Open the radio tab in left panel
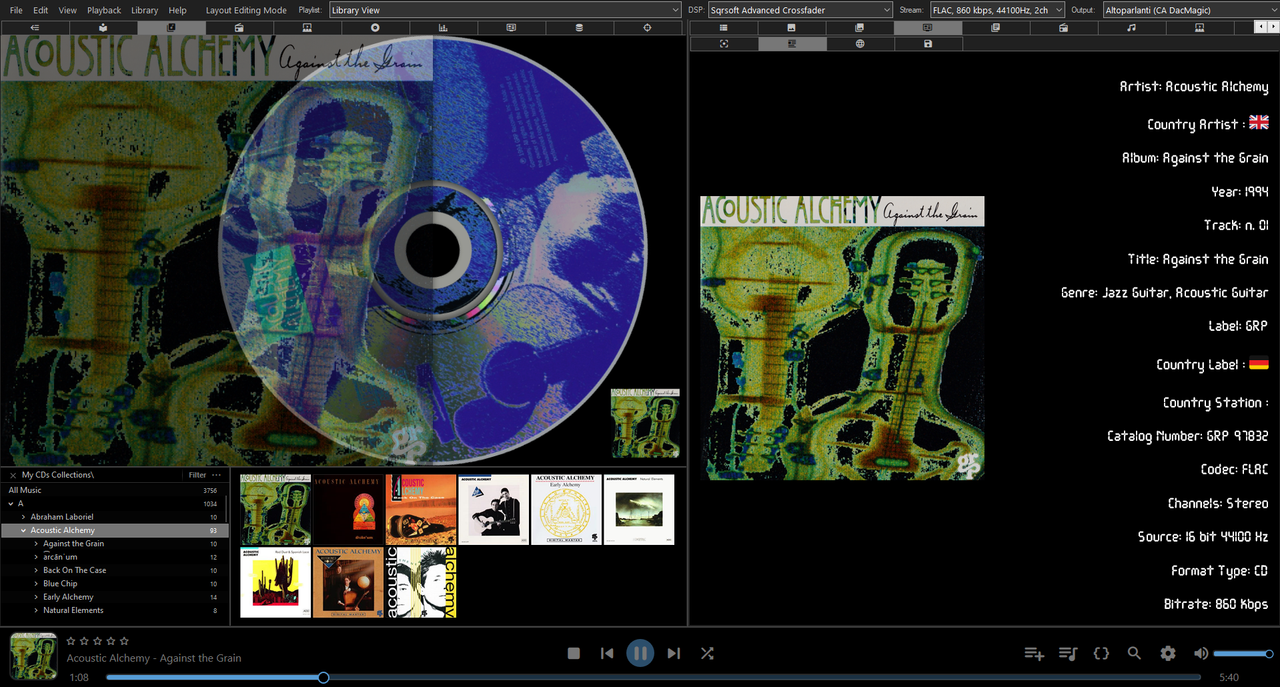1280x687 pixels. (239, 28)
